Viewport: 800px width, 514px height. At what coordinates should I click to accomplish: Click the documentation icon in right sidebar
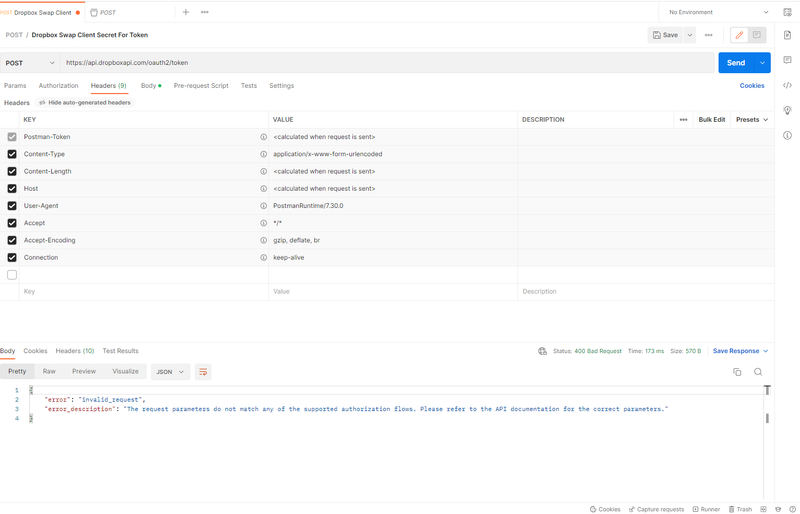point(787,35)
